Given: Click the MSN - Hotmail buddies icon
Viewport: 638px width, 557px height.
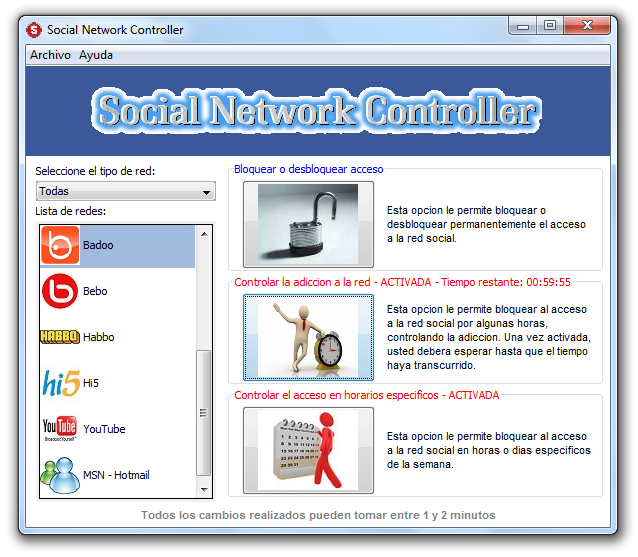Looking at the screenshot, I should [x=60, y=475].
